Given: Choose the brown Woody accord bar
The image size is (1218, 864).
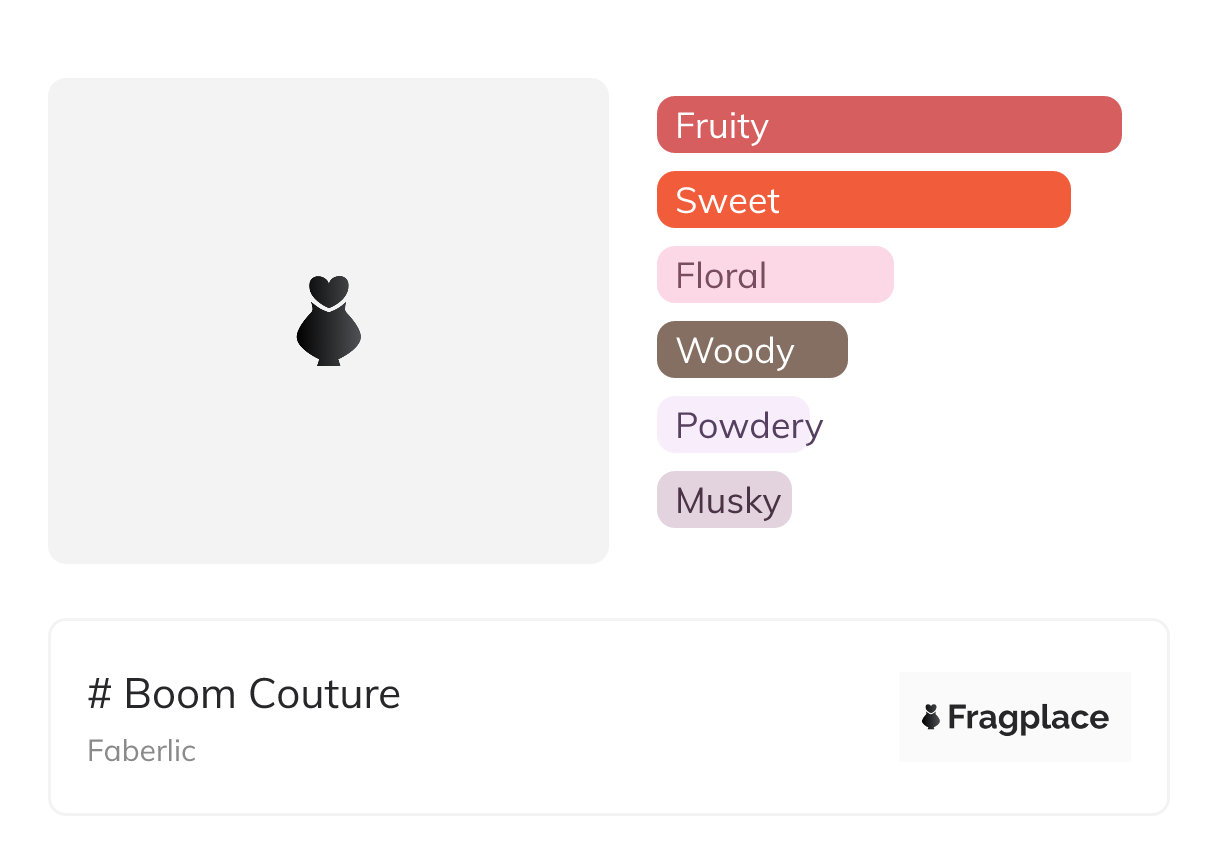Looking at the screenshot, I should pos(751,350).
